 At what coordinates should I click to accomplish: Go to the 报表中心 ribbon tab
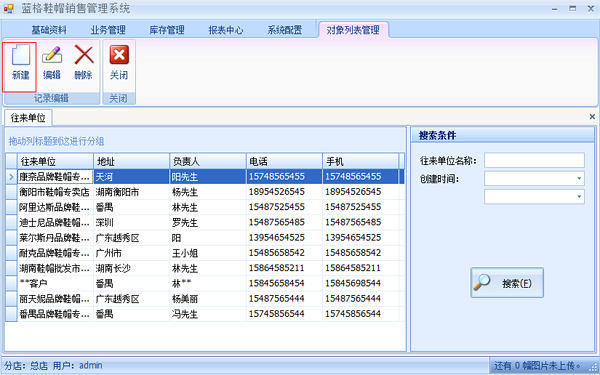[x=226, y=30]
